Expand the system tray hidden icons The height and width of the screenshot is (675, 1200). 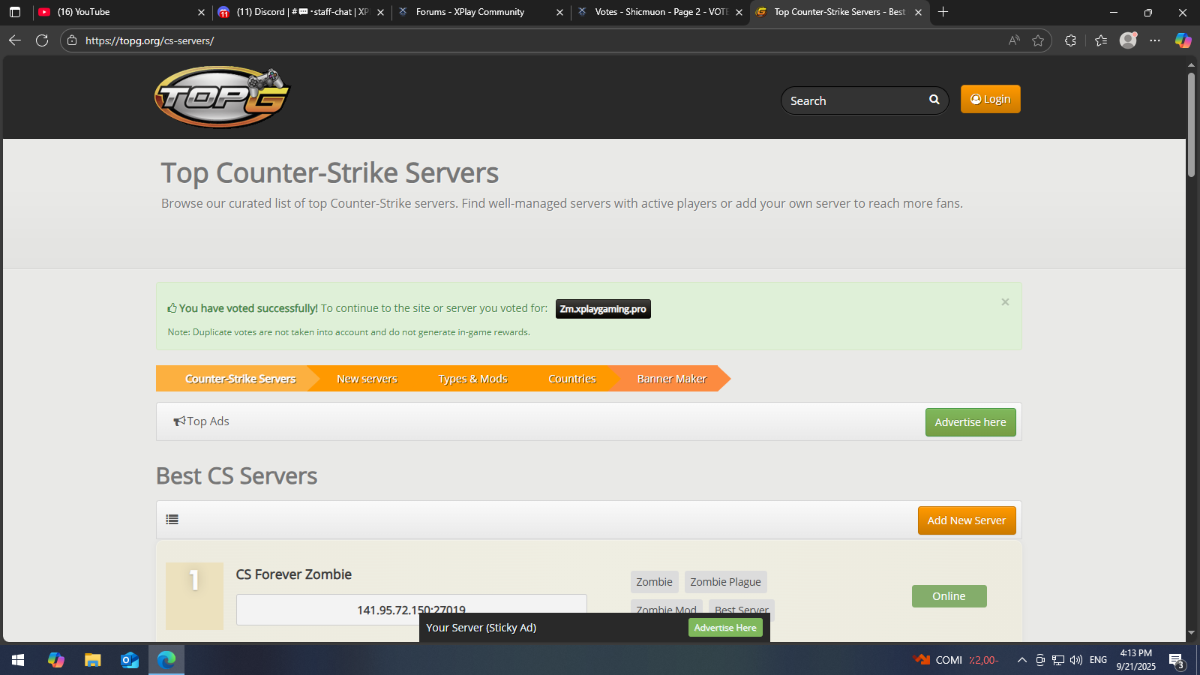1021,660
